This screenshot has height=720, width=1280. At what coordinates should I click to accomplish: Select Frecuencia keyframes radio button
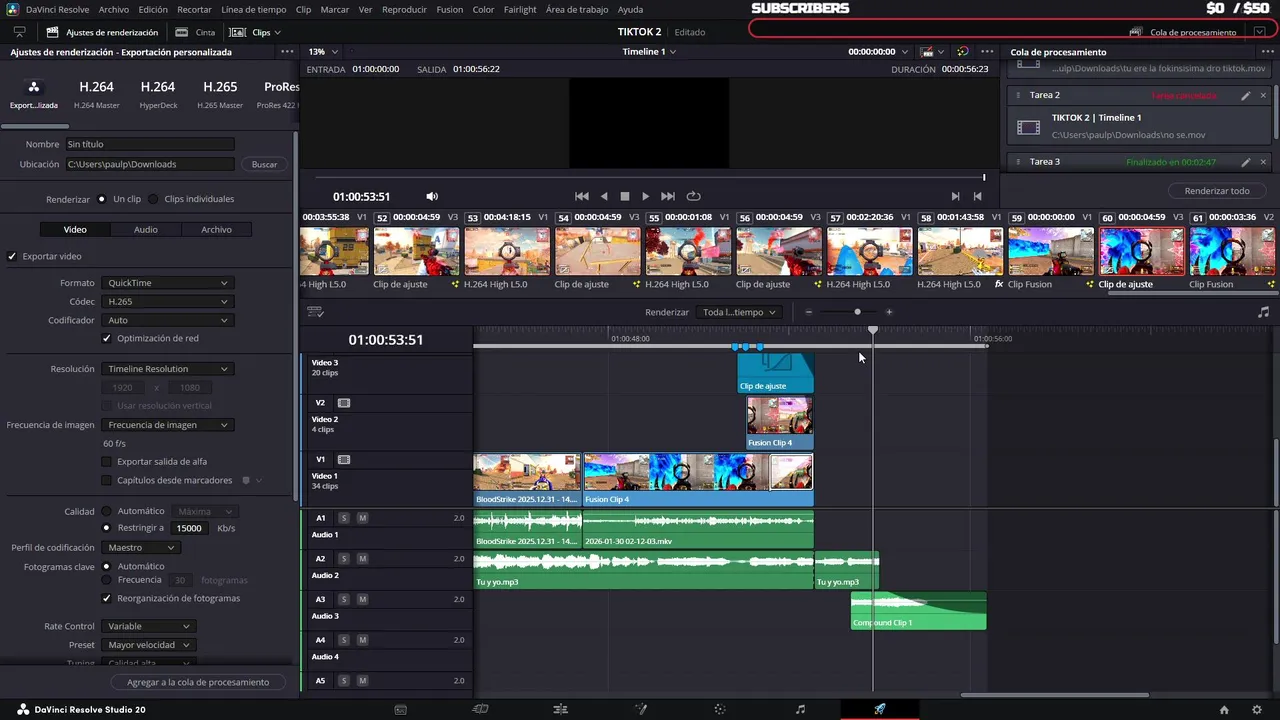pos(107,580)
